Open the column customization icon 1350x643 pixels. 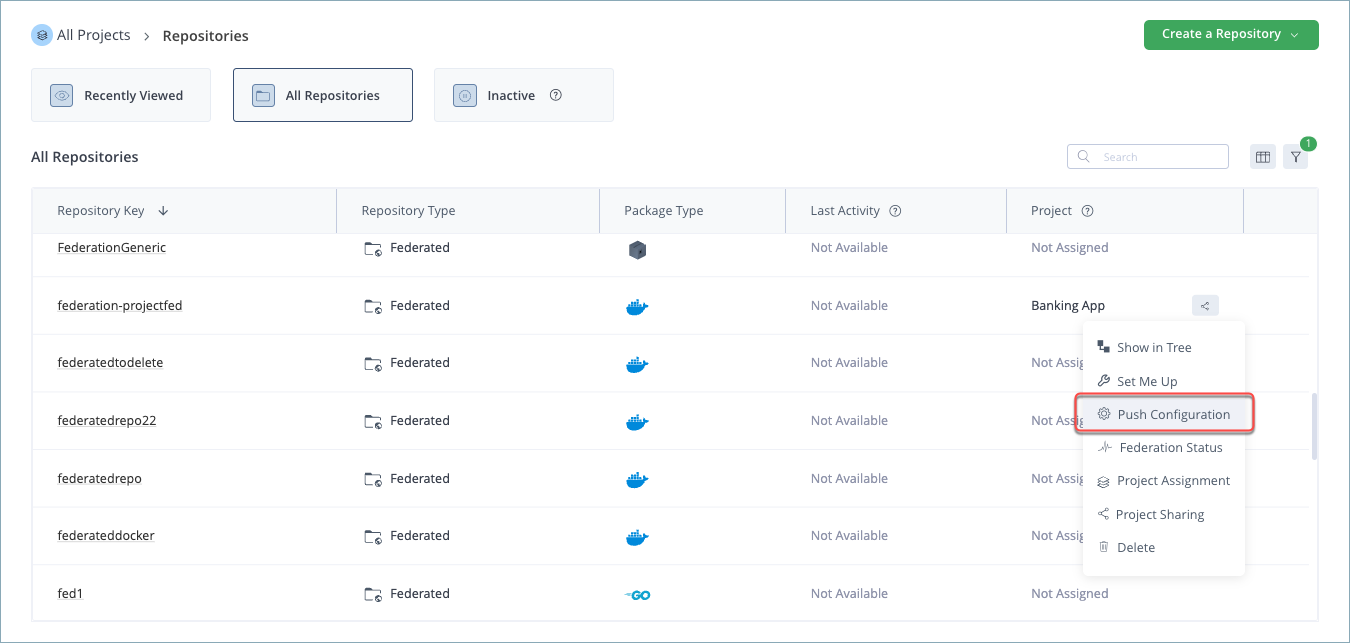coord(1263,157)
